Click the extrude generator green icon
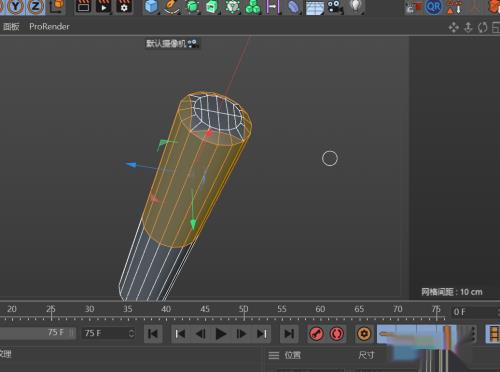Screen dimensions: 500x372 tap(212, 7)
